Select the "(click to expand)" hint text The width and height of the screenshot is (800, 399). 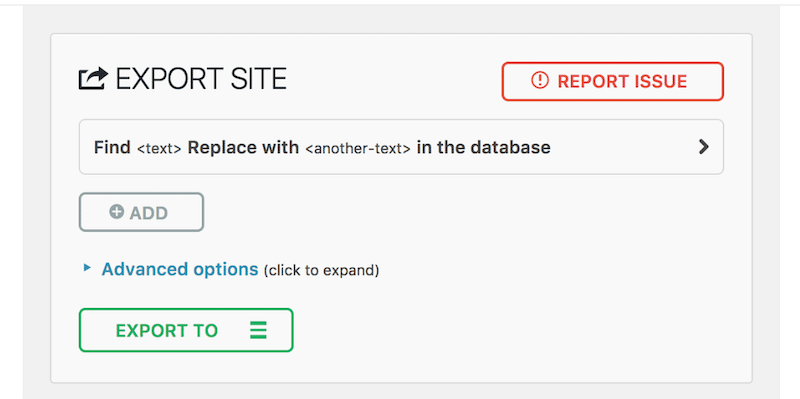tap(321, 270)
